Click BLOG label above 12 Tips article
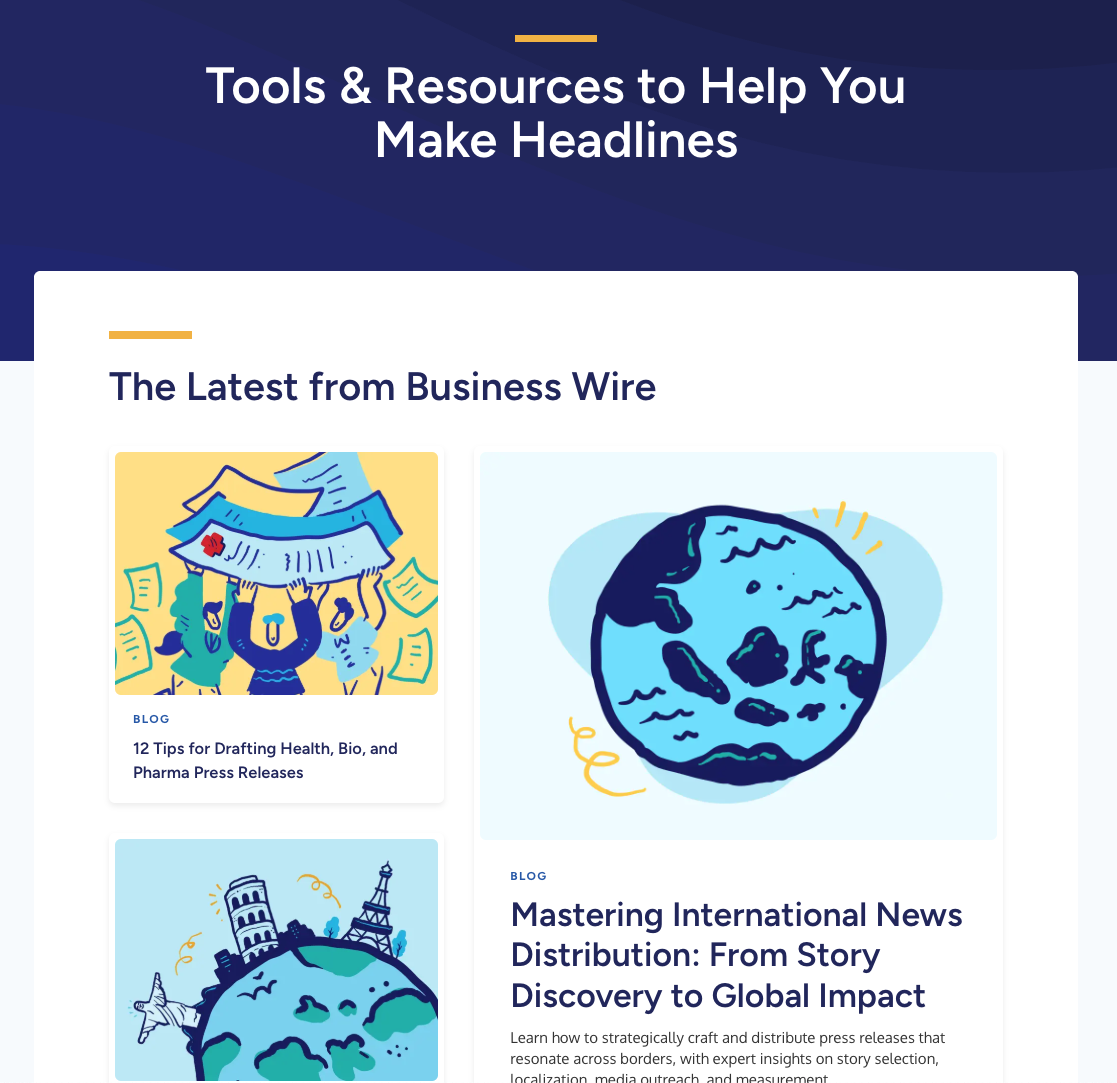This screenshot has width=1117, height=1083. pos(151,719)
